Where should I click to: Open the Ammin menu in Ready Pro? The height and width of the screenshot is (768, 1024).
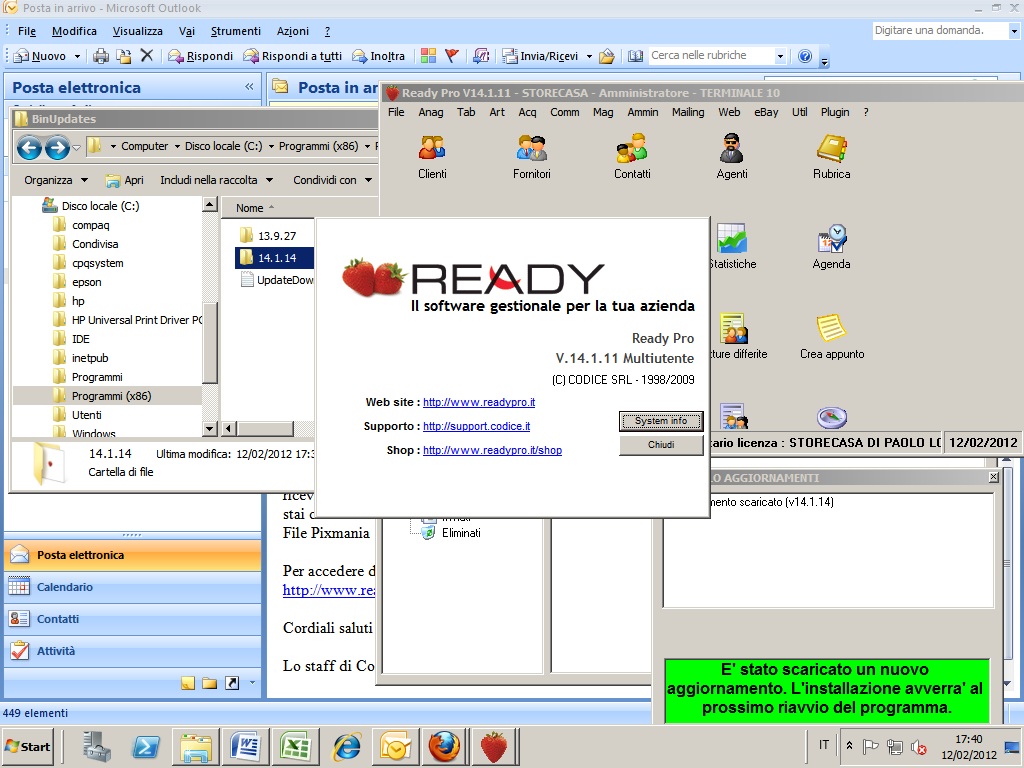(x=643, y=112)
